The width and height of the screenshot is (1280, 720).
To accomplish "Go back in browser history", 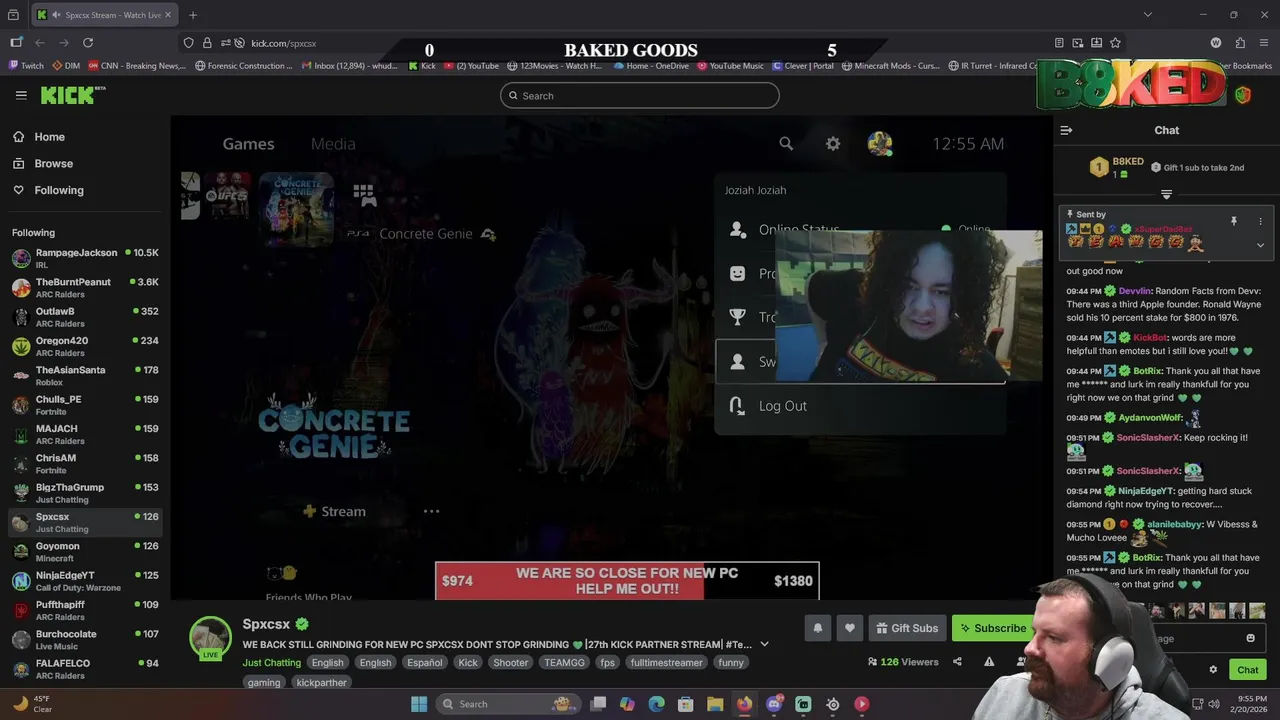I will pos(40,43).
